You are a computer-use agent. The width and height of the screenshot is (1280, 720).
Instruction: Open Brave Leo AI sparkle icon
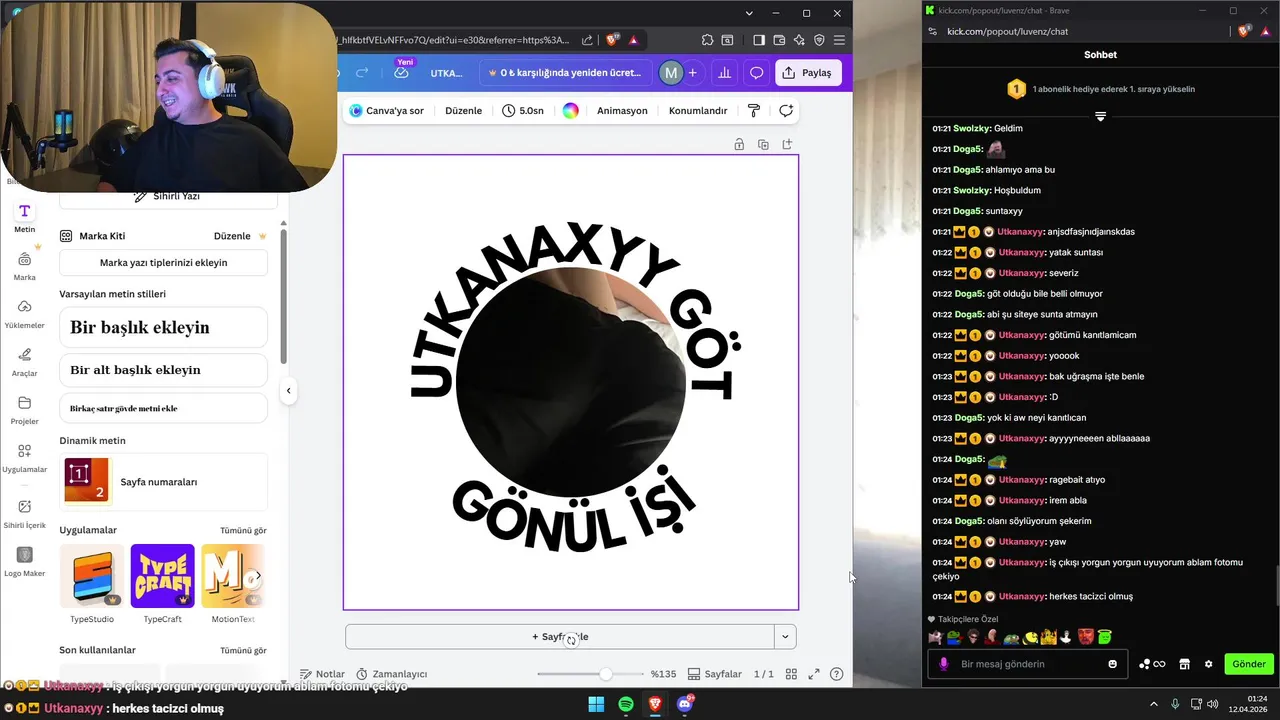pyautogui.click(x=799, y=40)
